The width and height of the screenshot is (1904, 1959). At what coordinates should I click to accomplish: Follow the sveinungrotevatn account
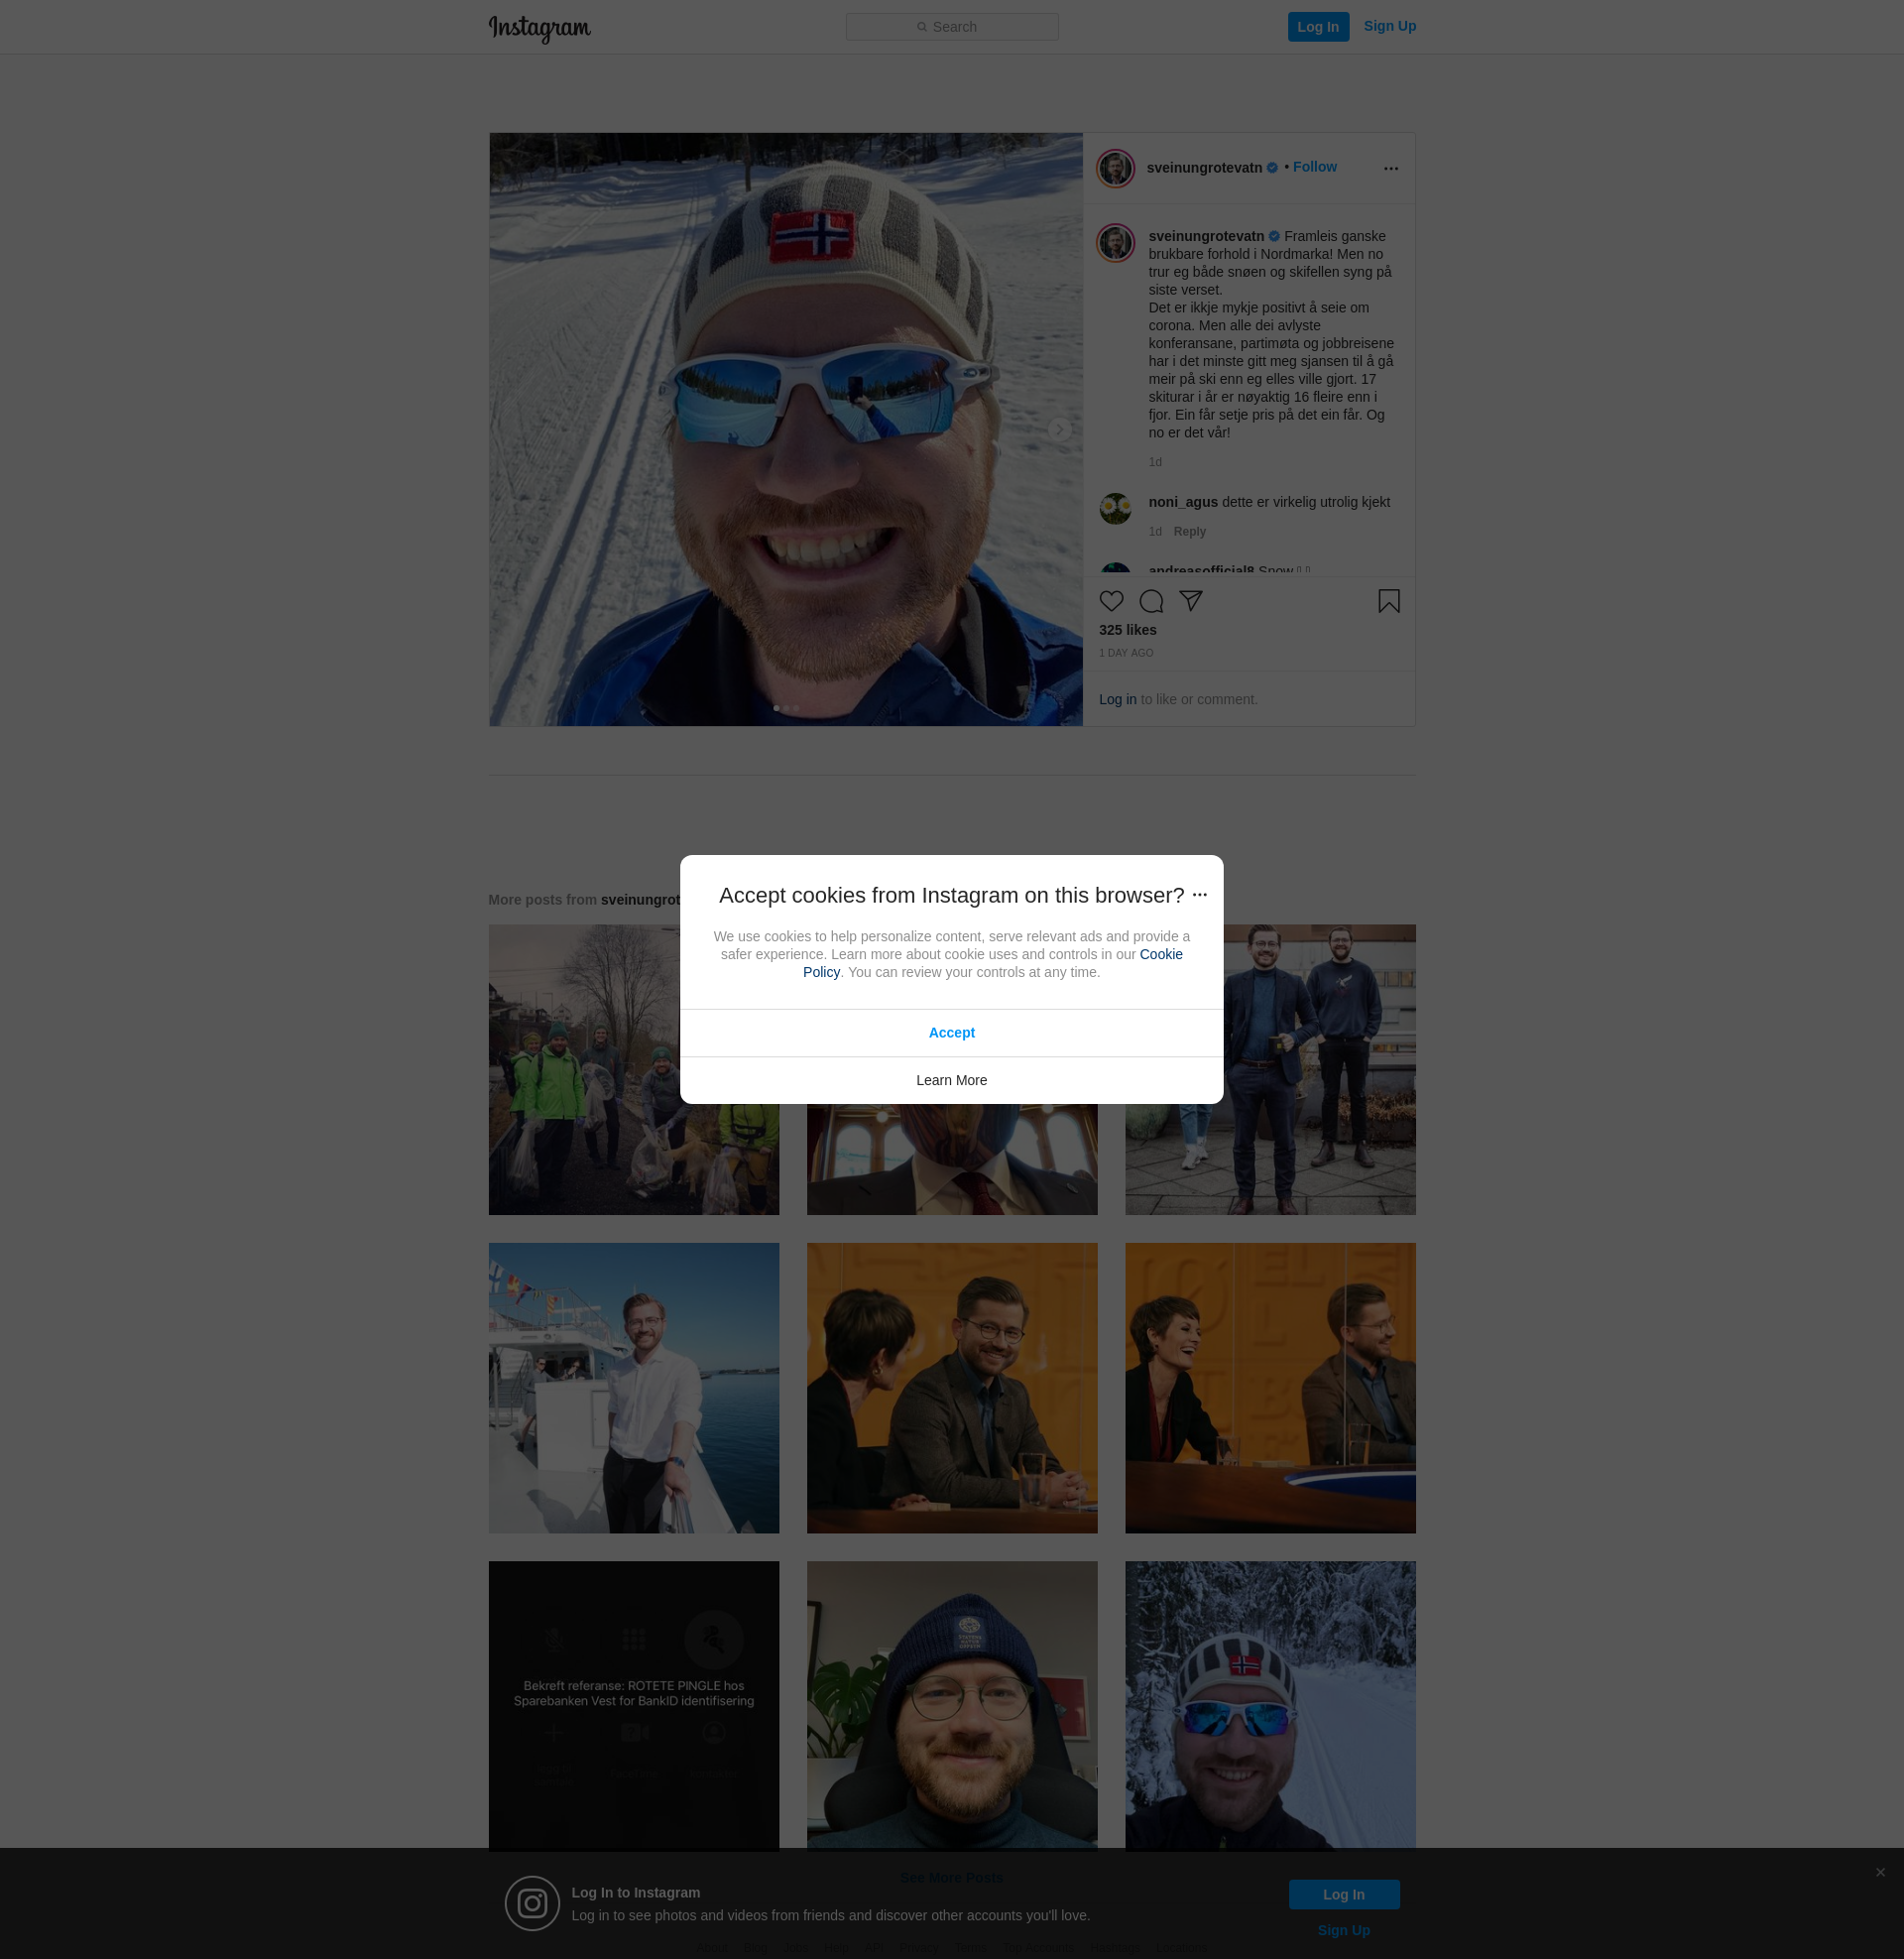click(1314, 167)
